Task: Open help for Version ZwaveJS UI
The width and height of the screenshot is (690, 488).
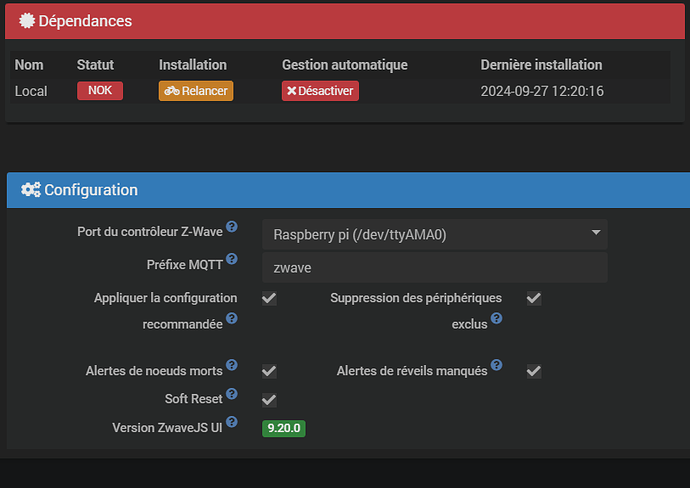Action: pyautogui.click(x=232, y=422)
